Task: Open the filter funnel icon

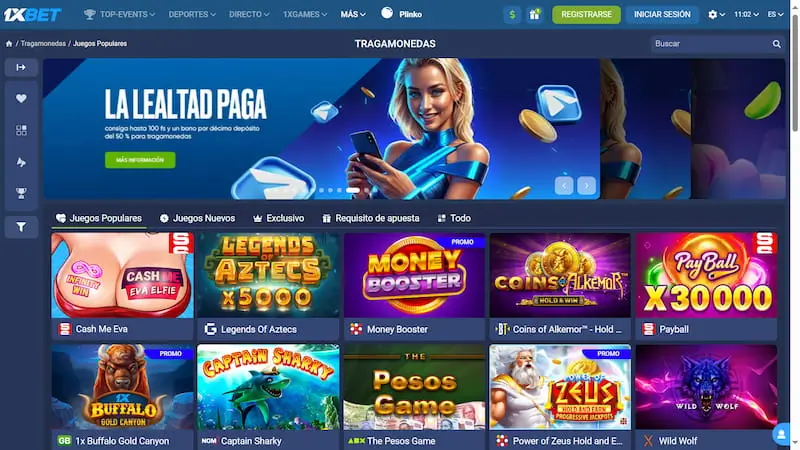Action: point(21,227)
